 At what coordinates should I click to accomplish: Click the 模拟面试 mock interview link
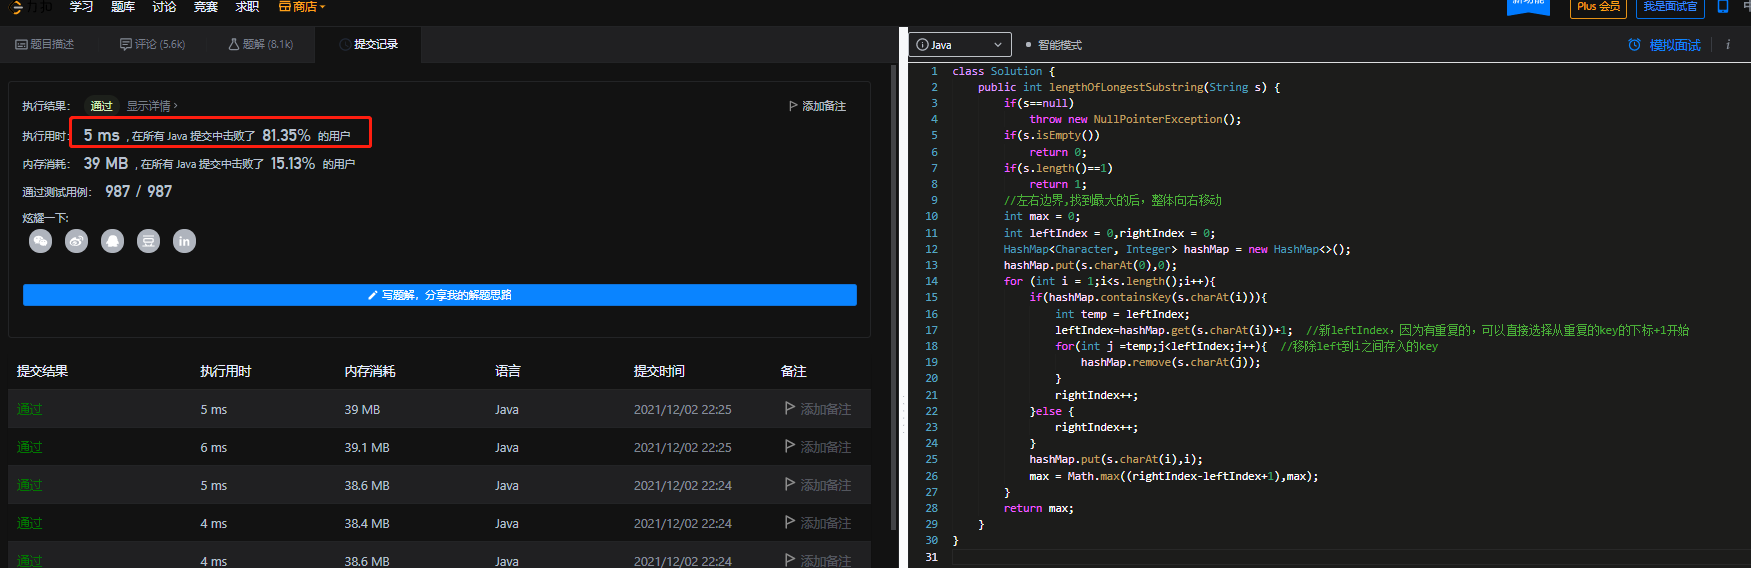pyautogui.click(x=1675, y=45)
